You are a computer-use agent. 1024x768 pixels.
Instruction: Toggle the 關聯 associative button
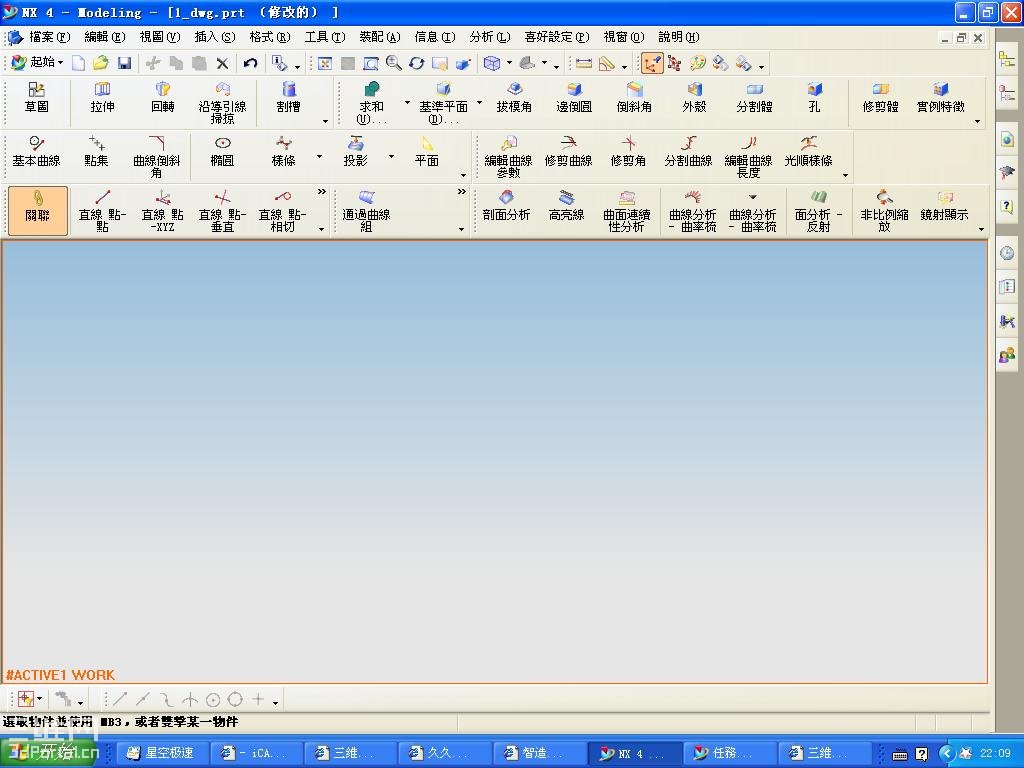click(x=38, y=210)
